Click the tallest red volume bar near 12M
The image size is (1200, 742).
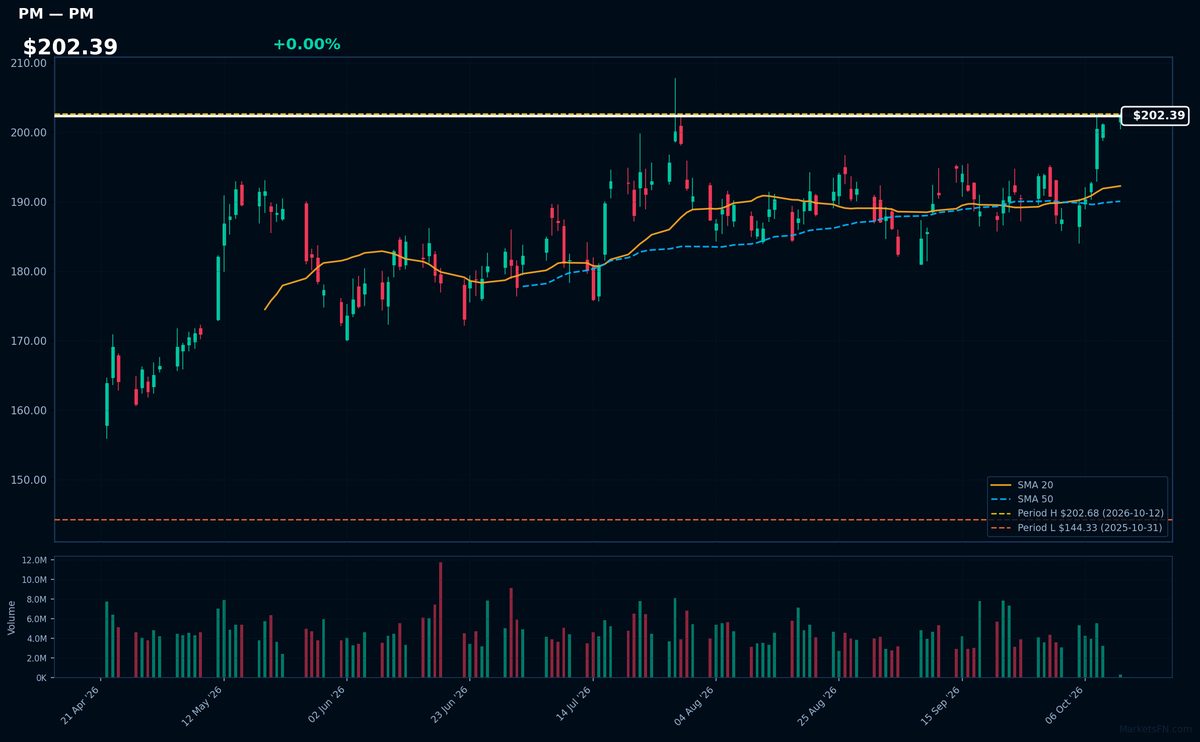pyautogui.click(x=440, y=620)
